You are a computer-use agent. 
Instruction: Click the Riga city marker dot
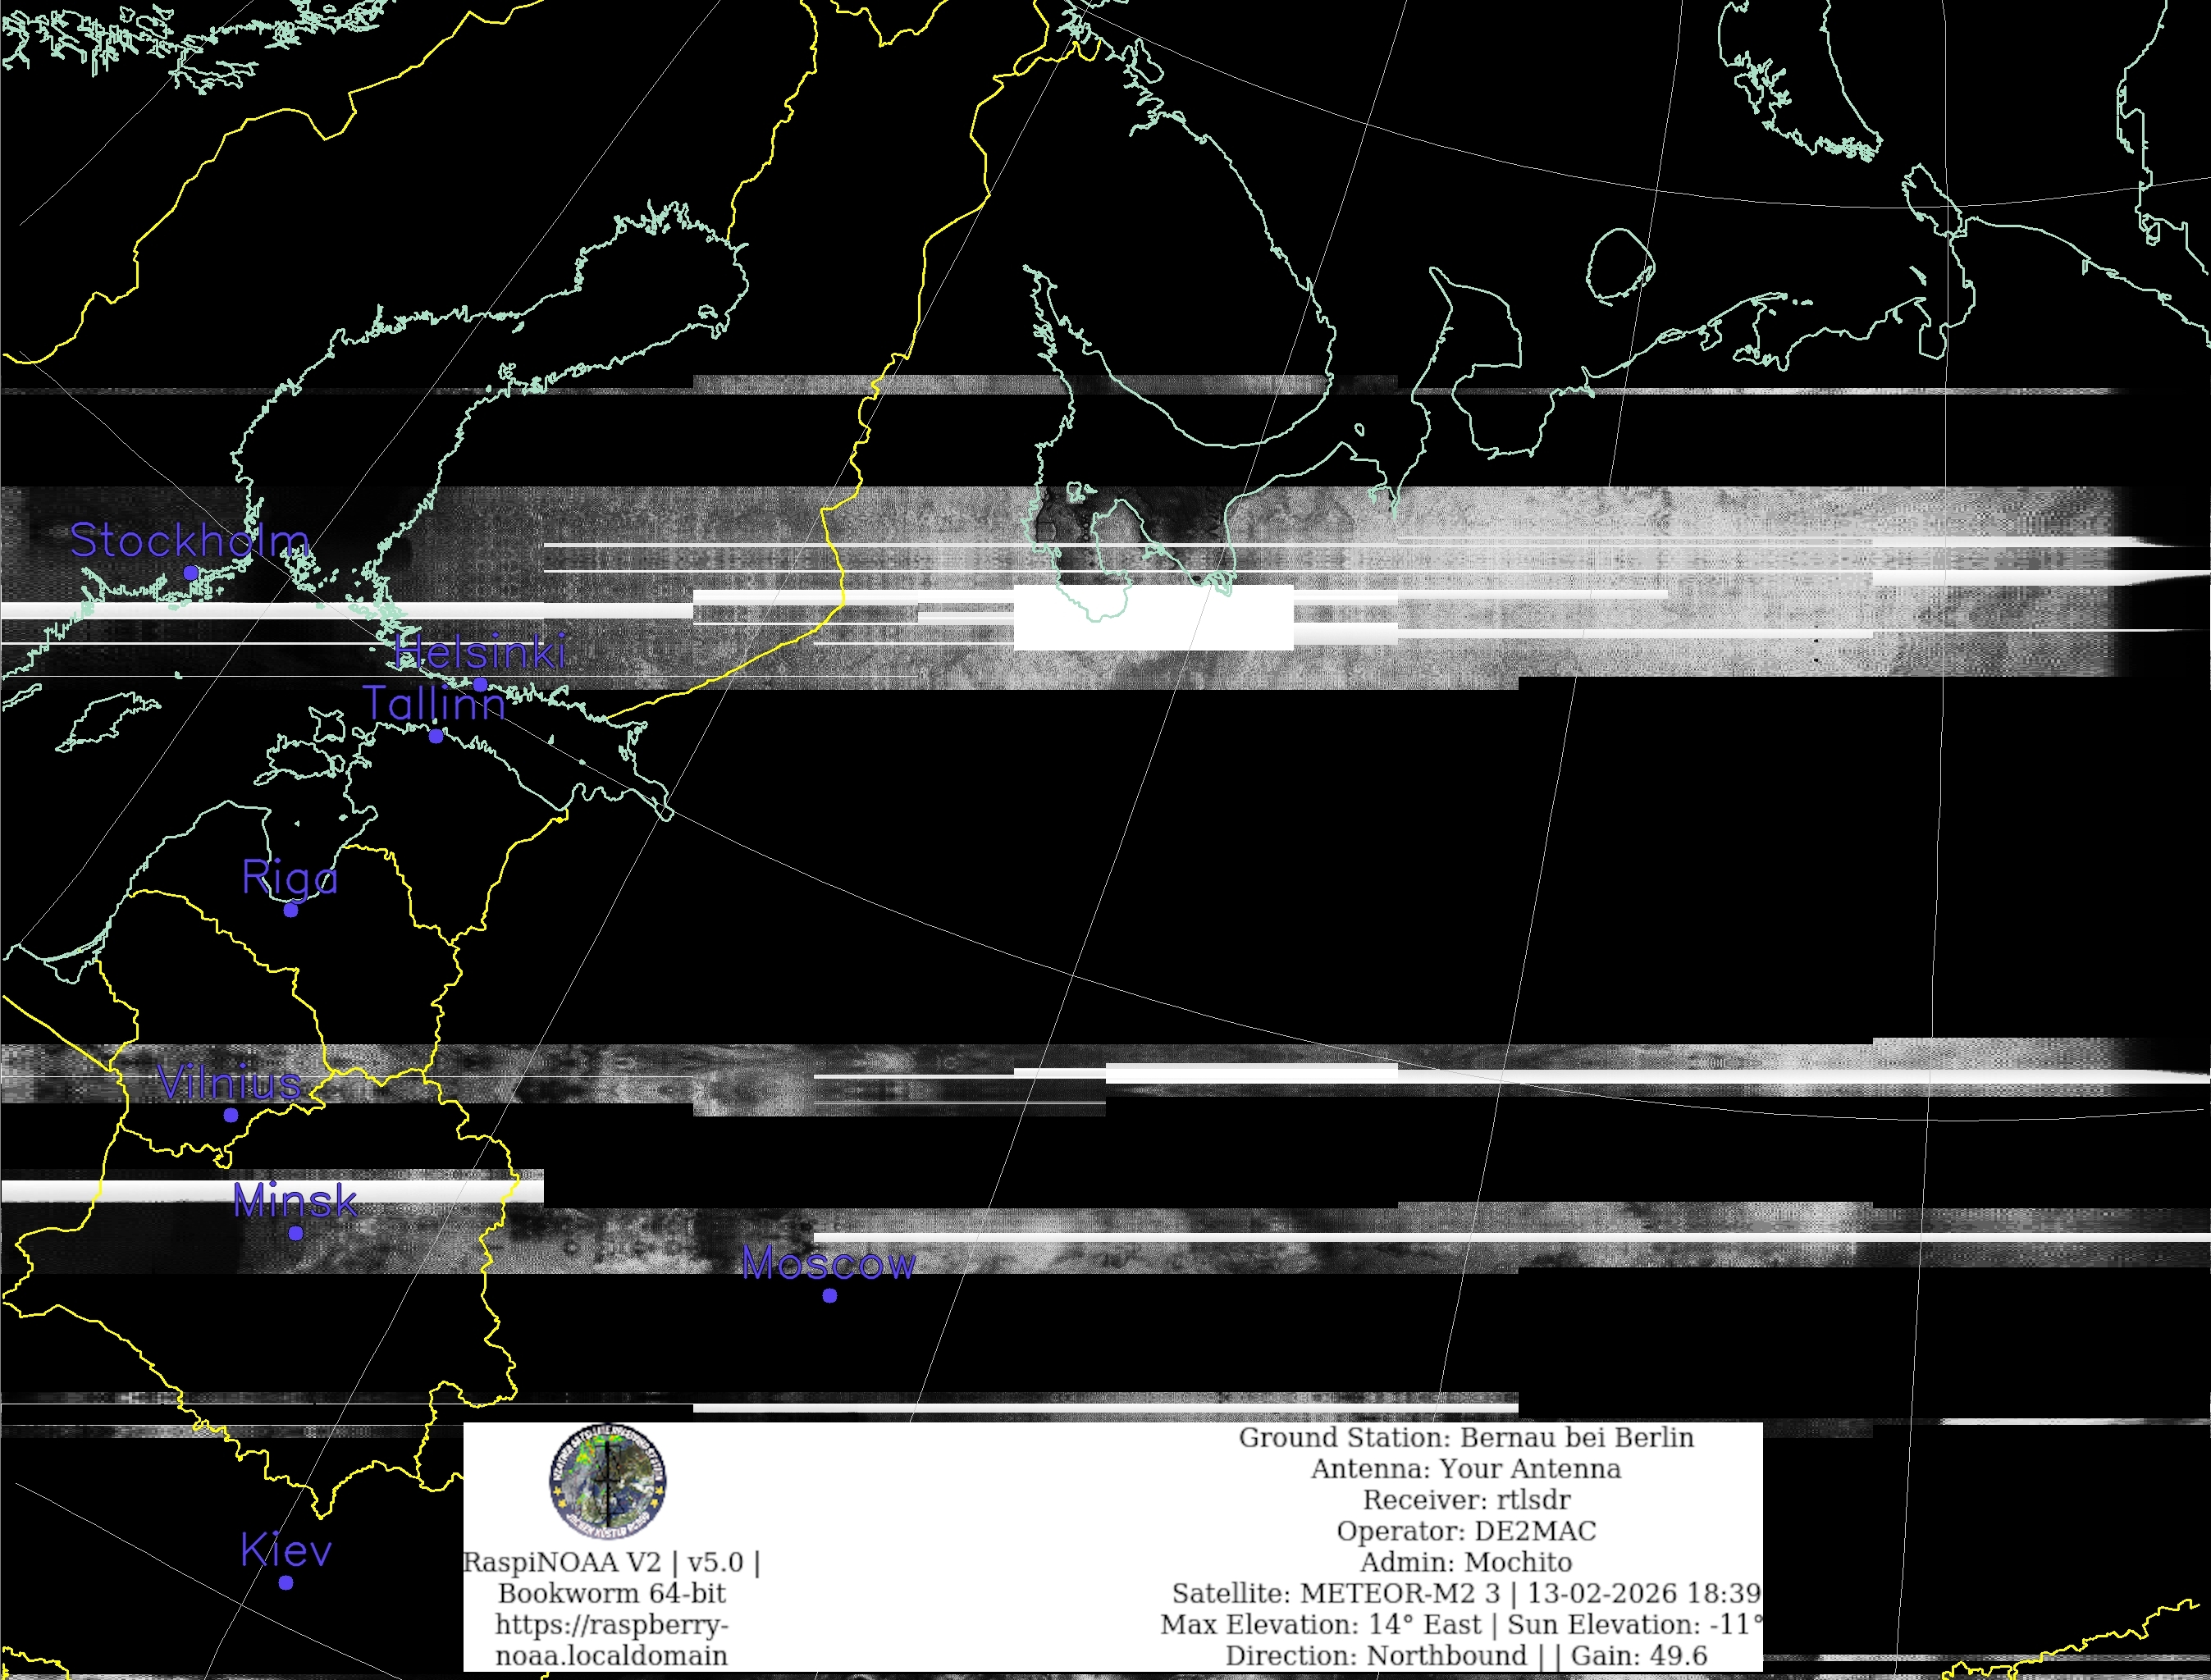pyautogui.click(x=291, y=910)
